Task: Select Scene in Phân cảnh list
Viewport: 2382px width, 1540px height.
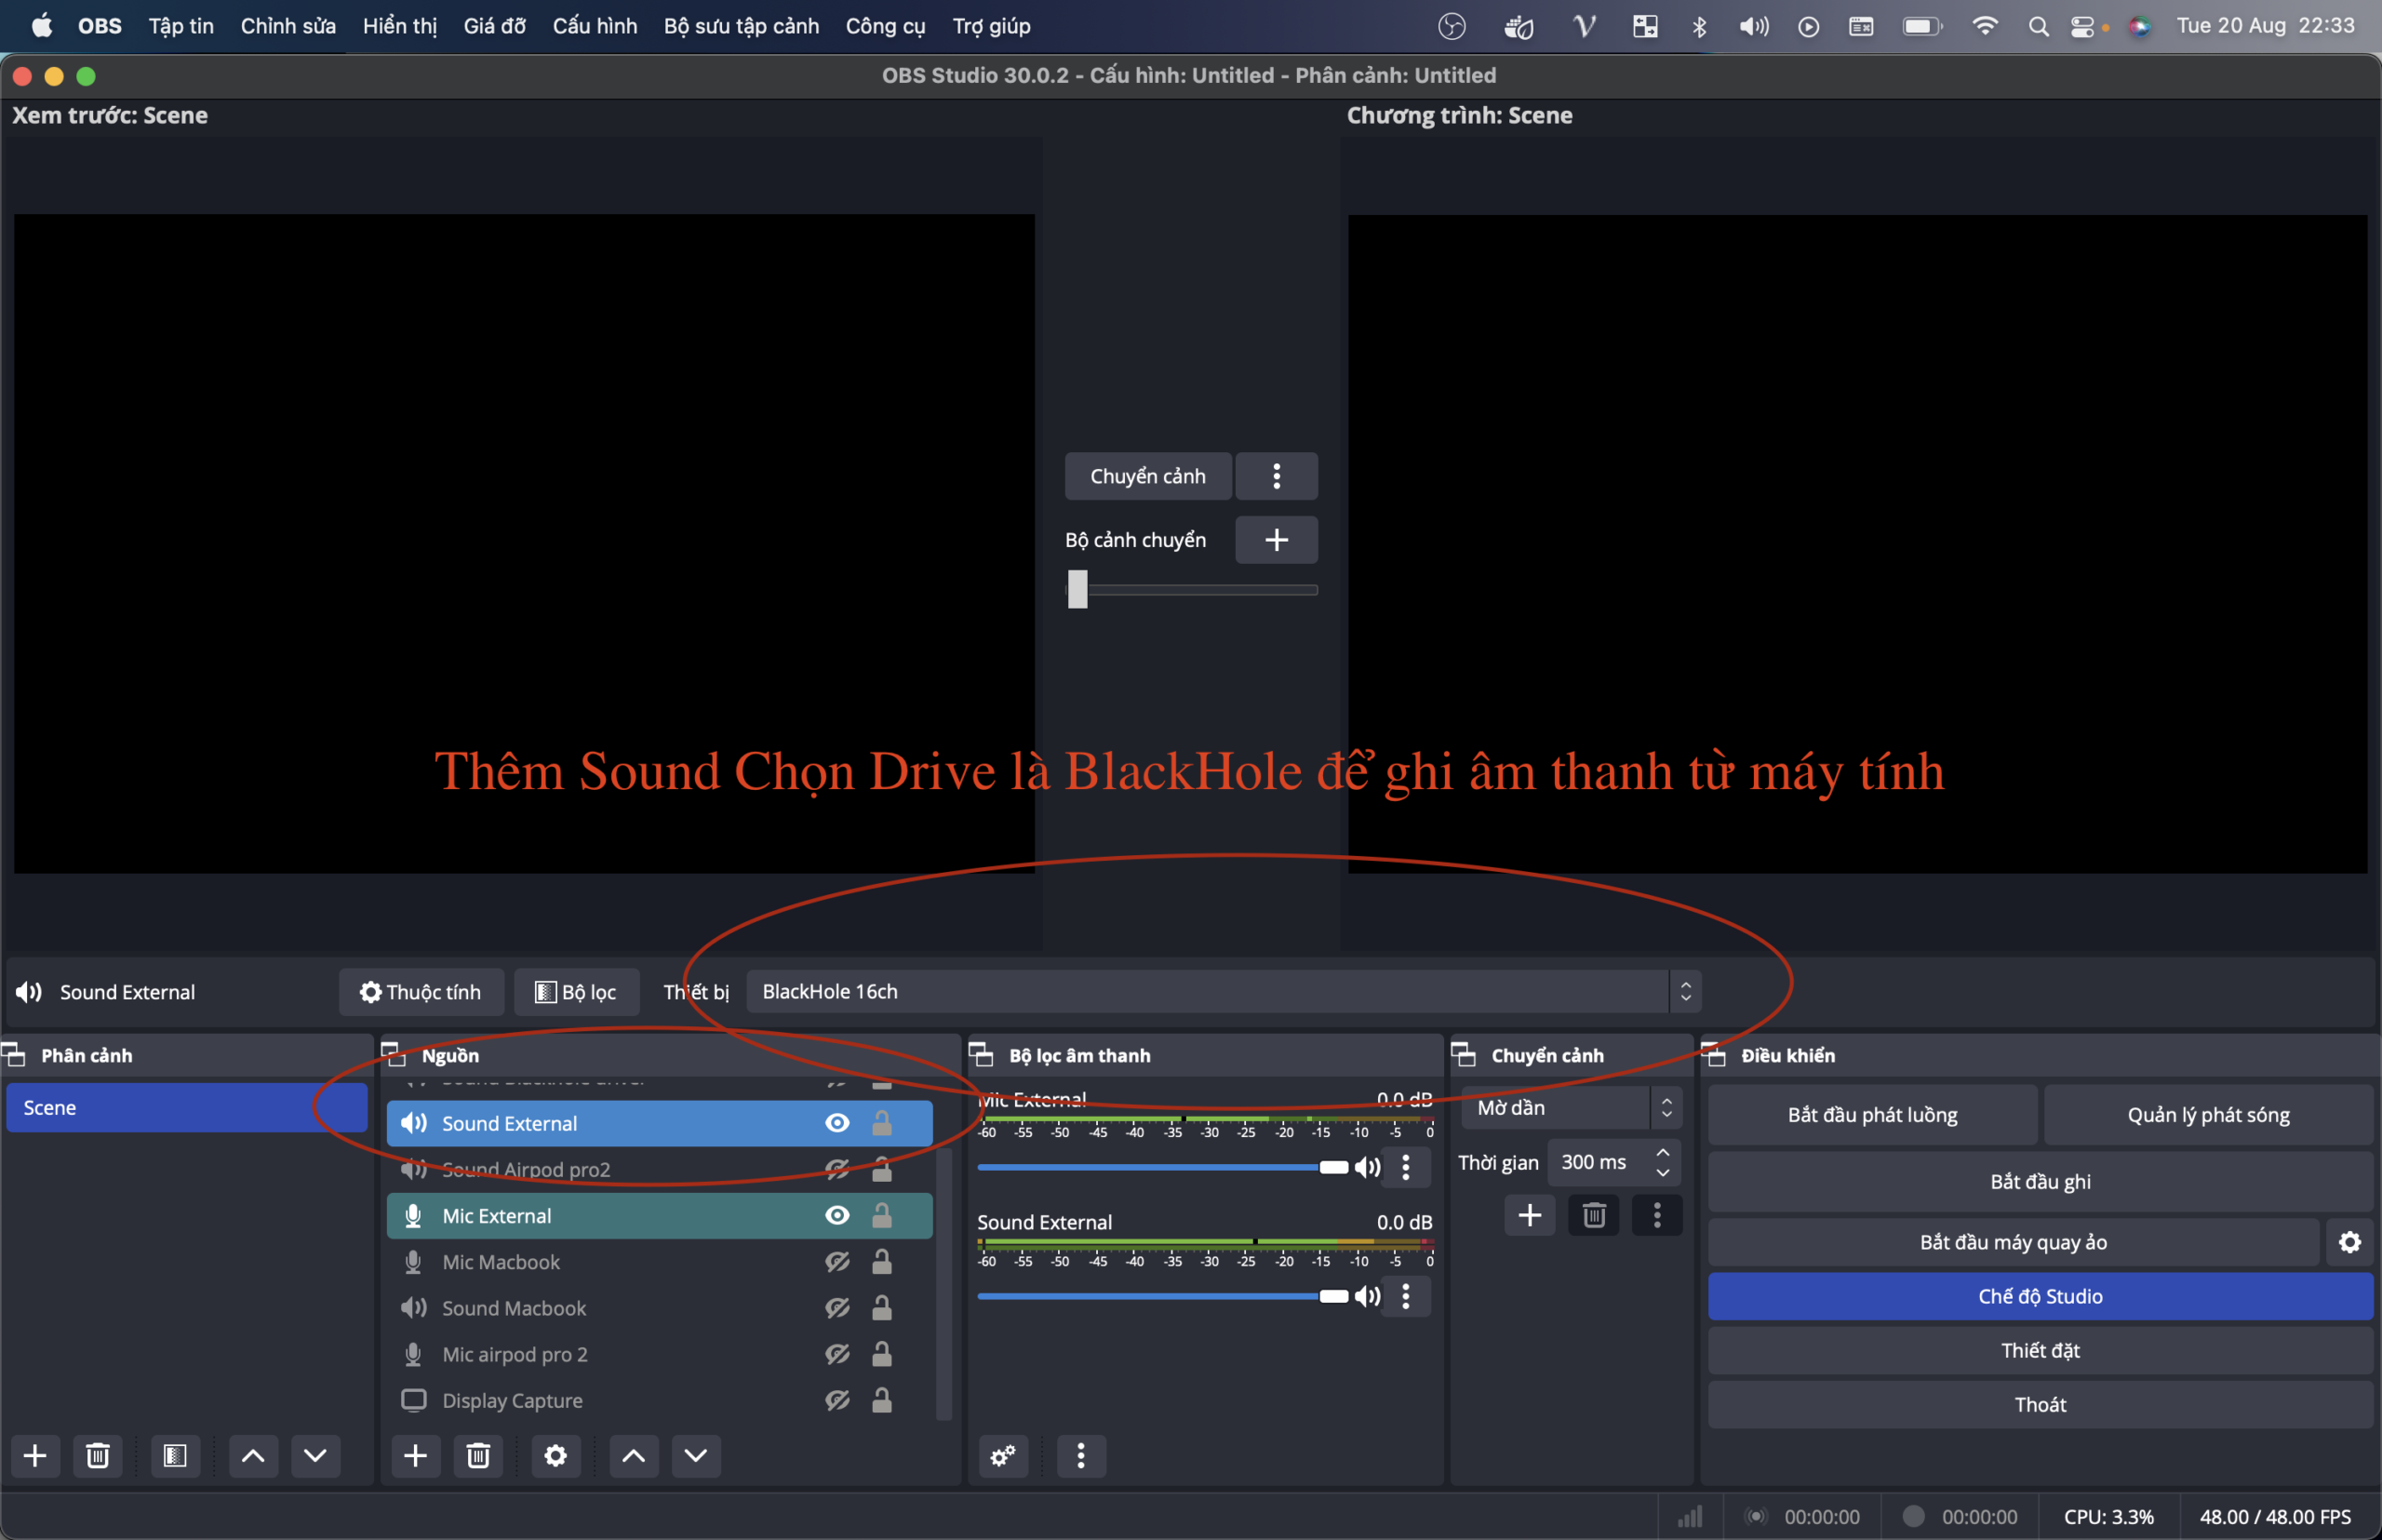Action: [x=186, y=1108]
